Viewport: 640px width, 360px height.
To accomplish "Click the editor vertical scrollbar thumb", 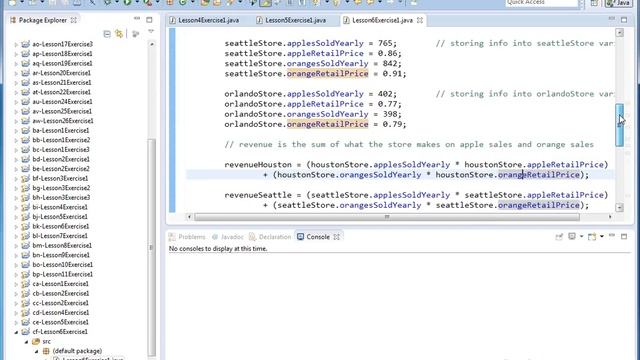I will (x=620, y=125).
